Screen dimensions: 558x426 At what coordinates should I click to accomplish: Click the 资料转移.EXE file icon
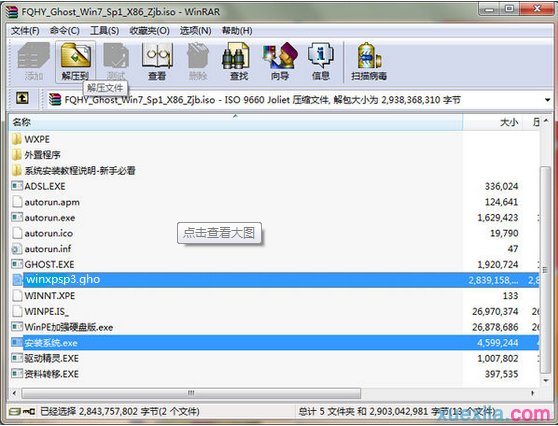(17, 374)
